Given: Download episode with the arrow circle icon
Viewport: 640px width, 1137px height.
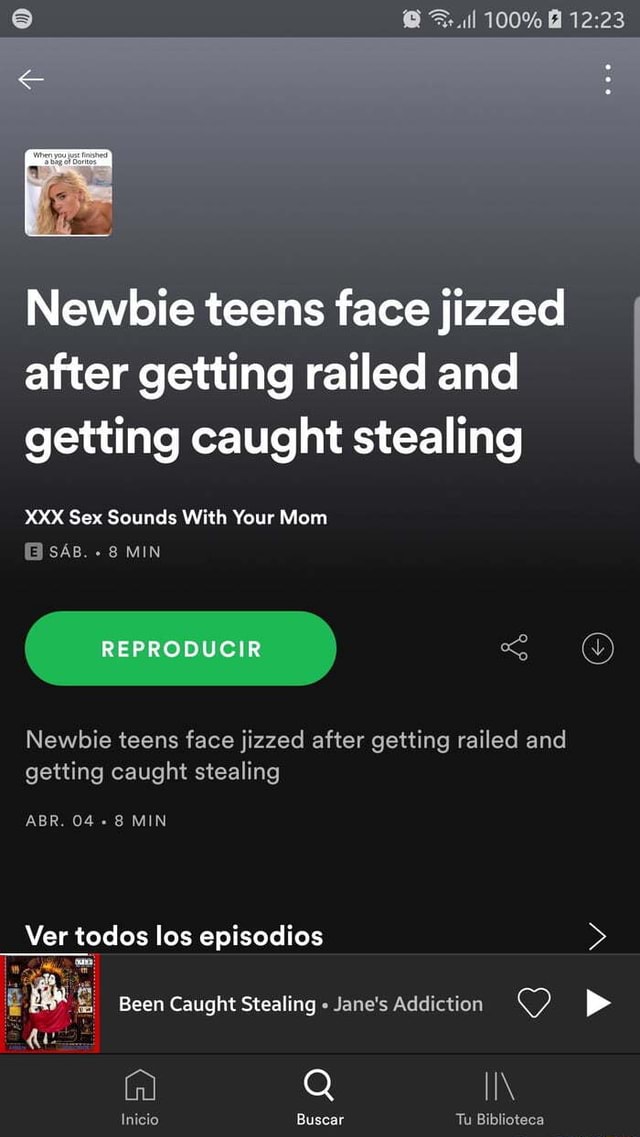Looking at the screenshot, I should coord(598,648).
